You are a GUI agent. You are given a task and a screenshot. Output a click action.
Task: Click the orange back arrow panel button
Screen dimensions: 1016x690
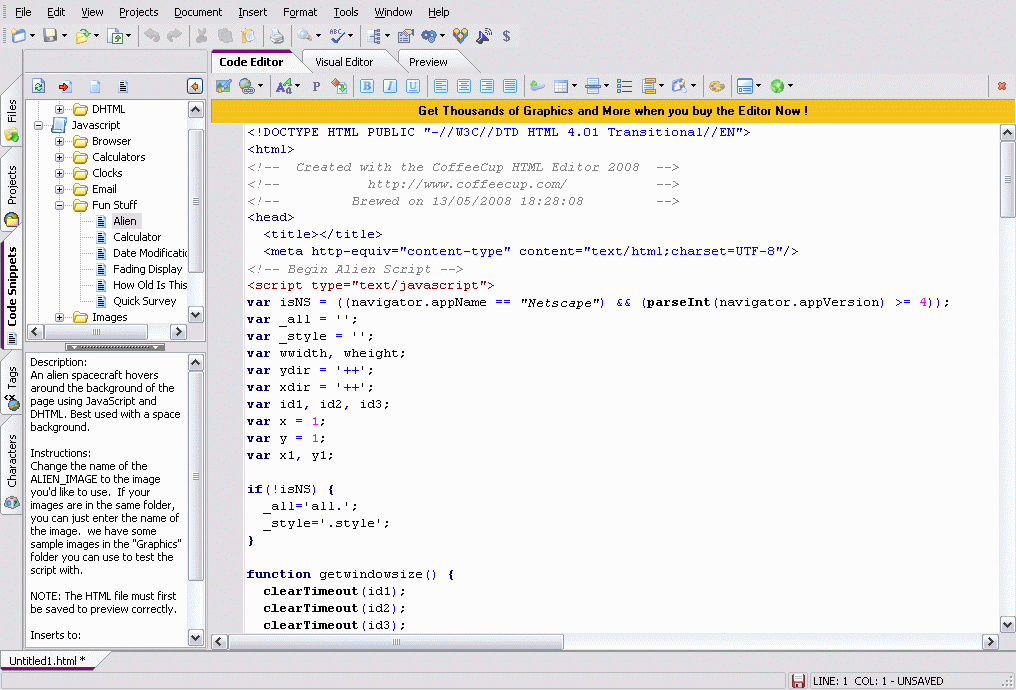(x=194, y=86)
